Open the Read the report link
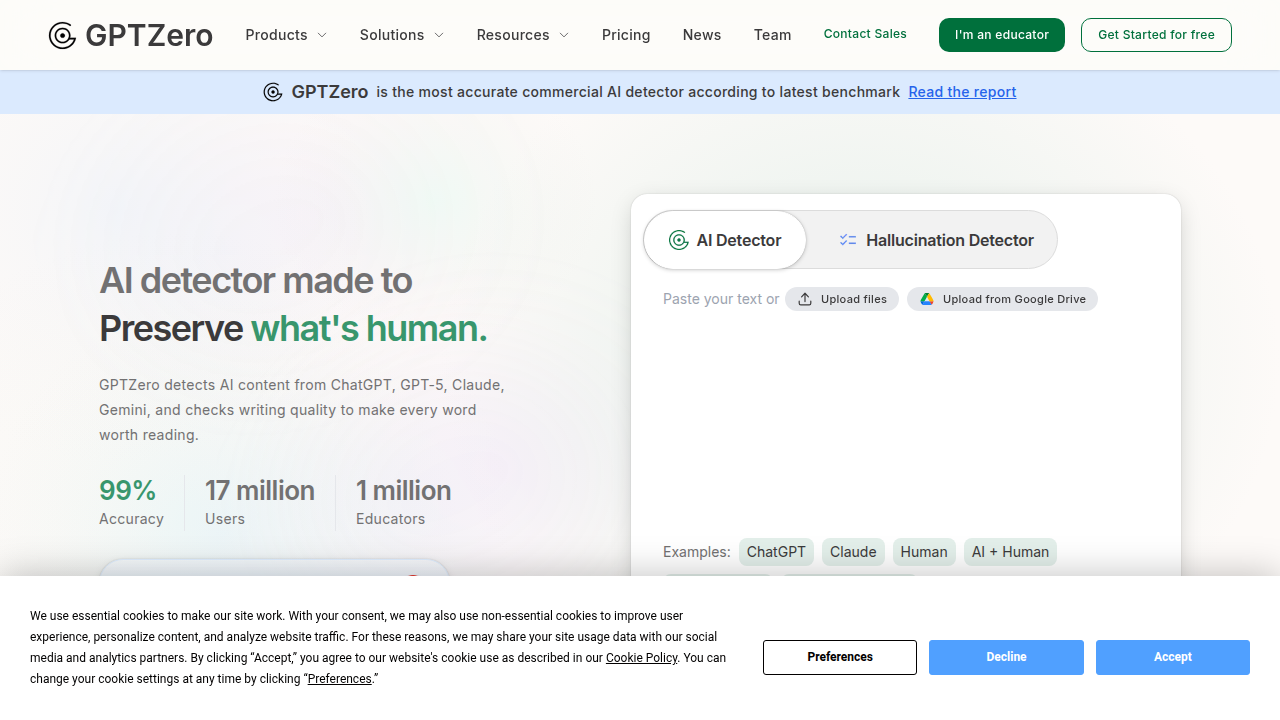The image size is (1280, 720). 962,92
